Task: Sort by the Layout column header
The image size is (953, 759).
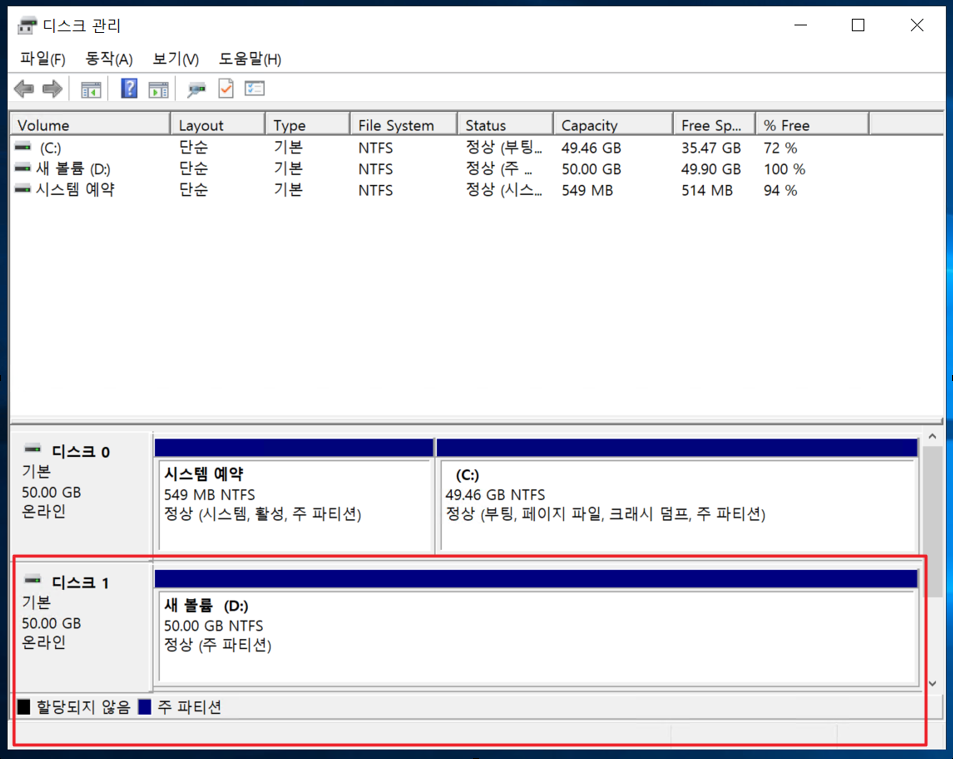Action: click(x=218, y=125)
